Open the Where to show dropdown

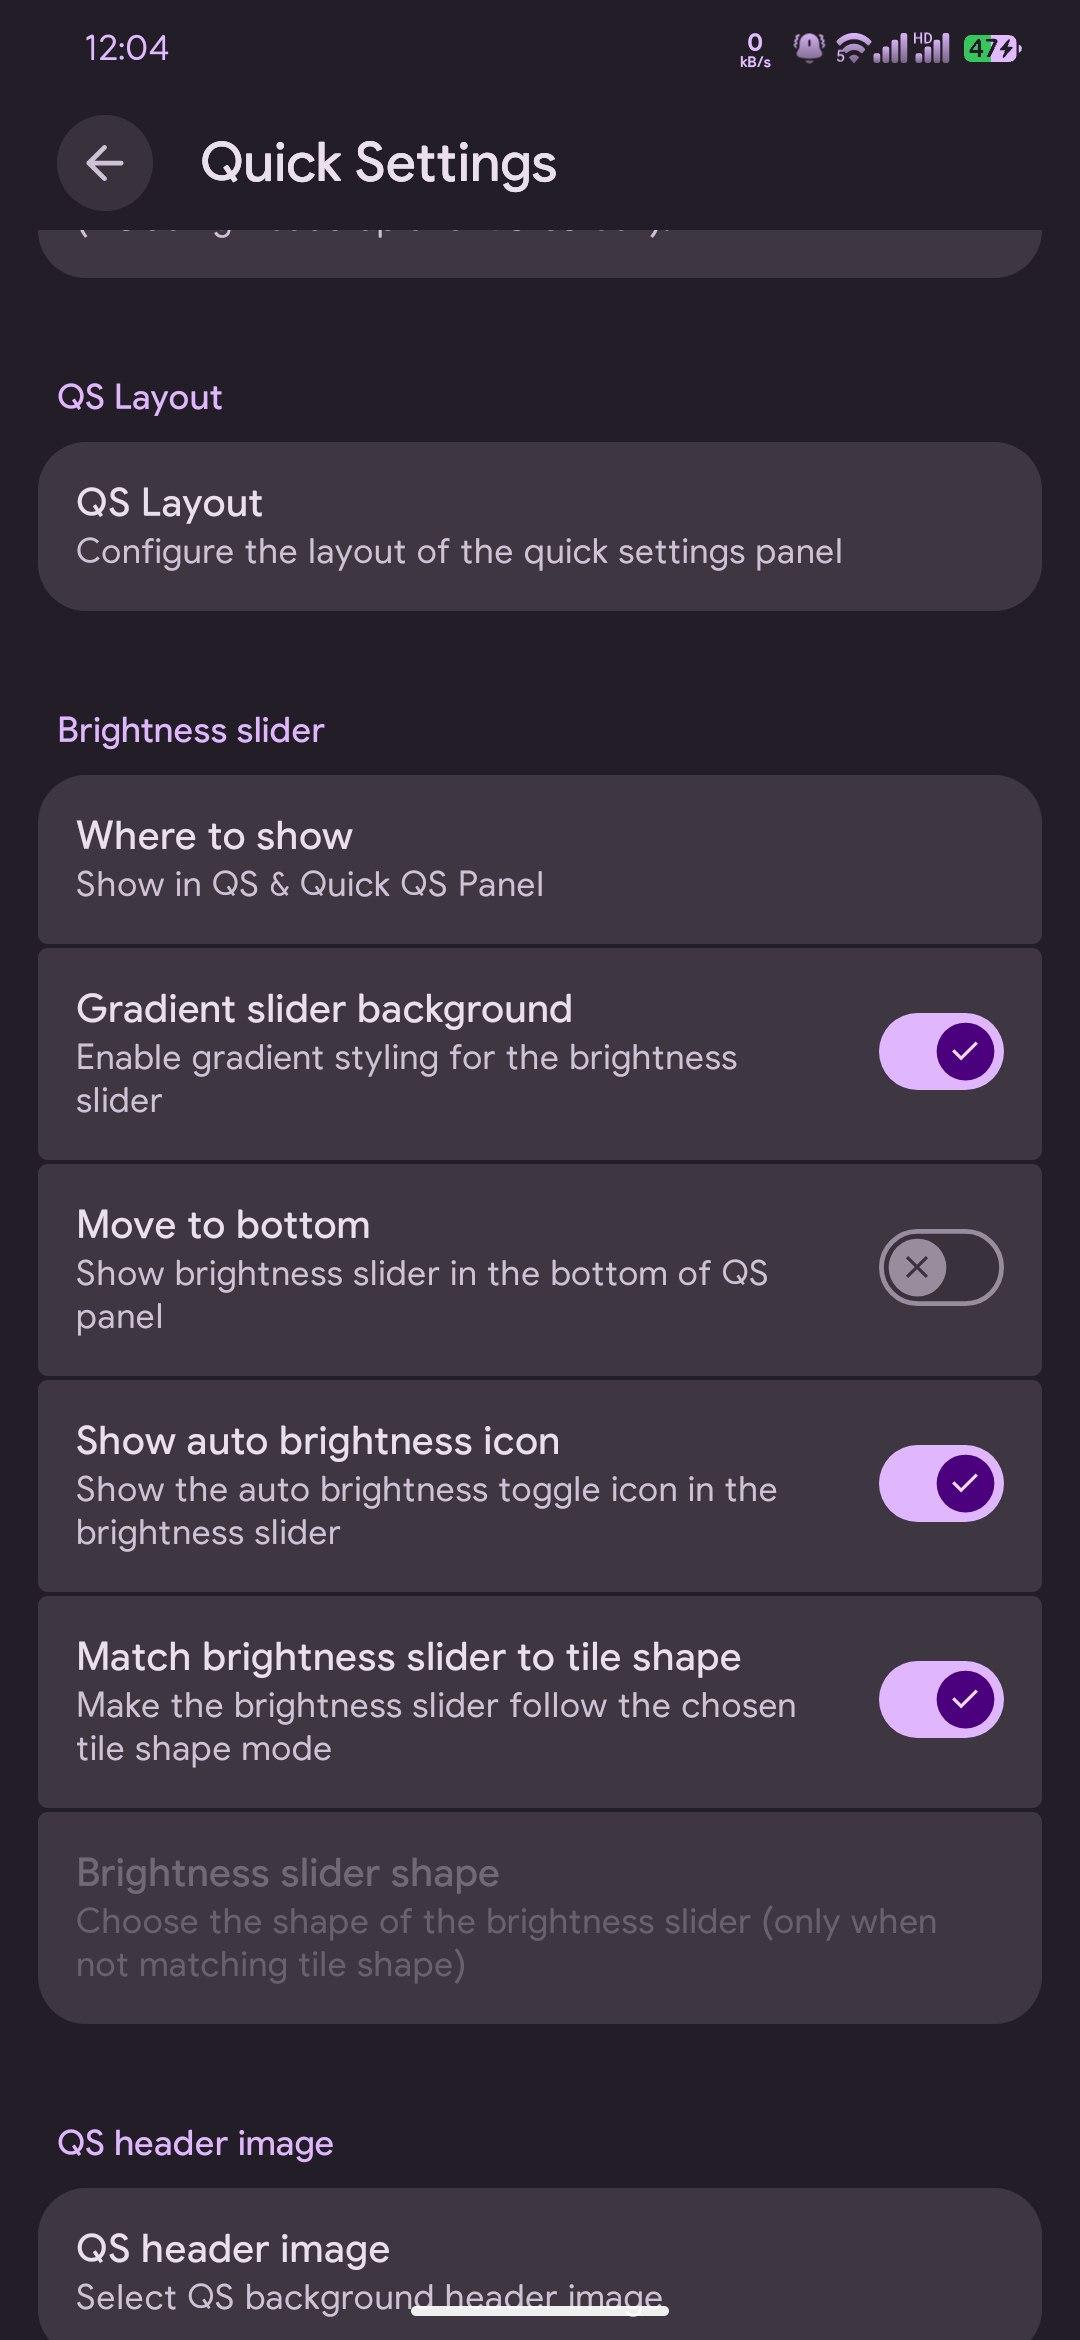coord(540,859)
